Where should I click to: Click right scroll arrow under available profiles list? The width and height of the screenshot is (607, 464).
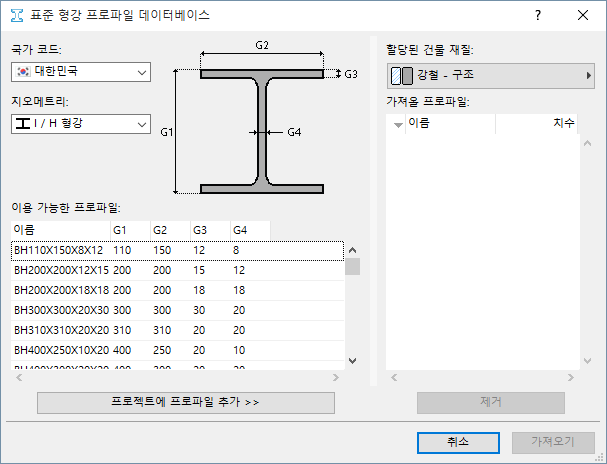(336, 377)
